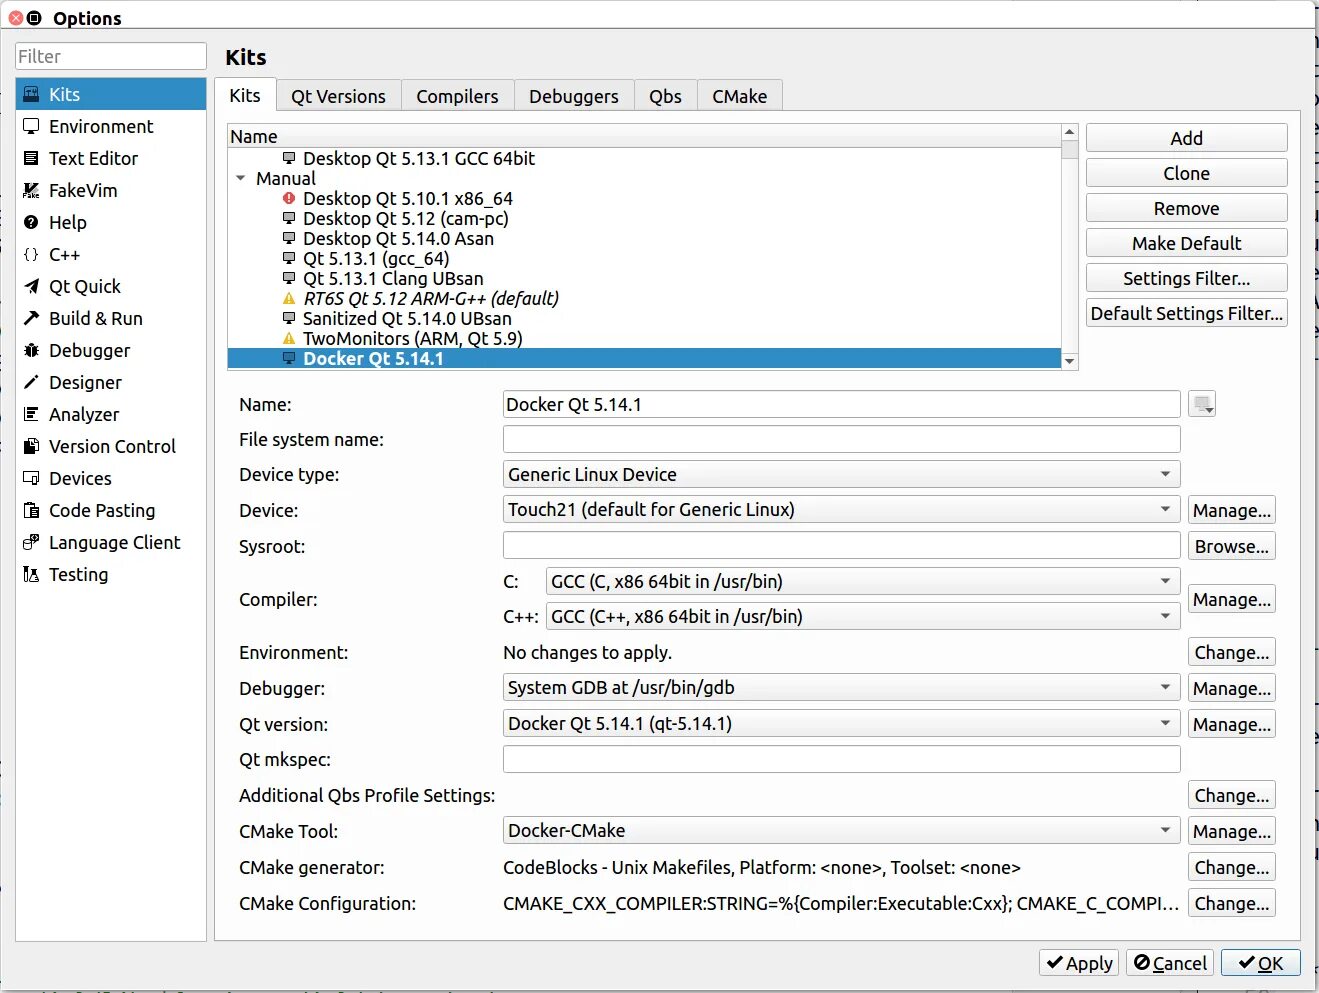
Task: Clone the selected kit
Action: pos(1187,173)
